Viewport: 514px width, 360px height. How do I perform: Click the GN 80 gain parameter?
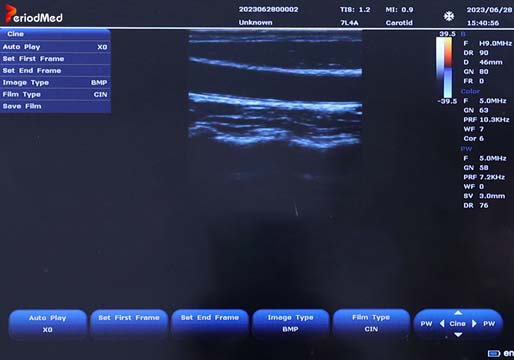[x=476, y=72]
